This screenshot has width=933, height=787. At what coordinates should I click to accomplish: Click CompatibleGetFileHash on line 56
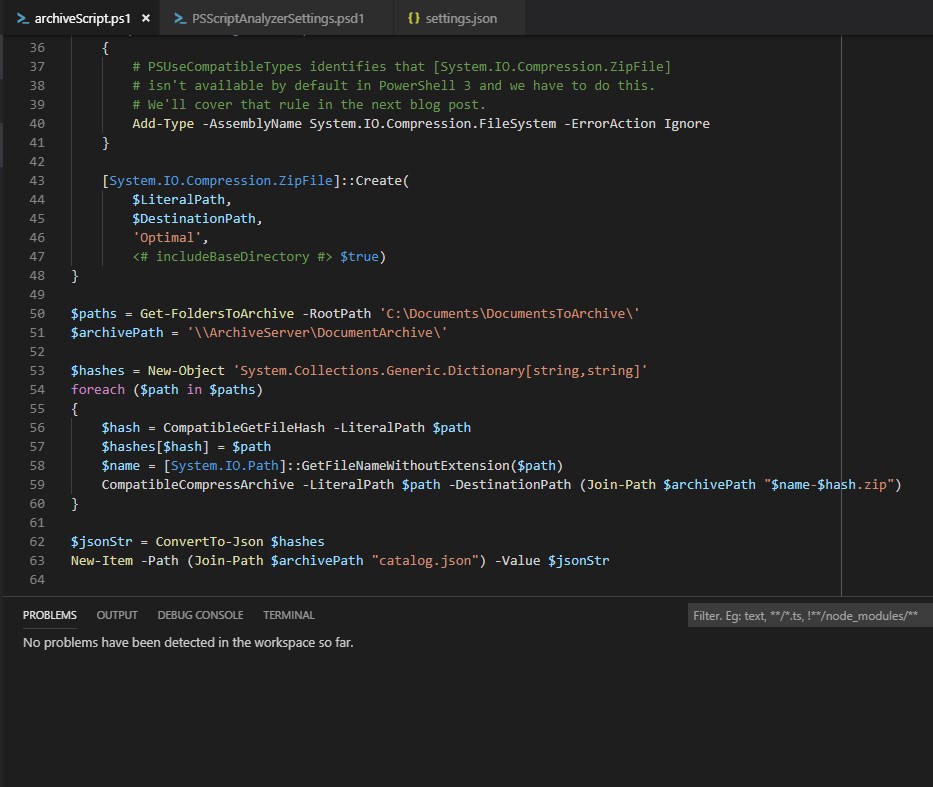point(244,428)
